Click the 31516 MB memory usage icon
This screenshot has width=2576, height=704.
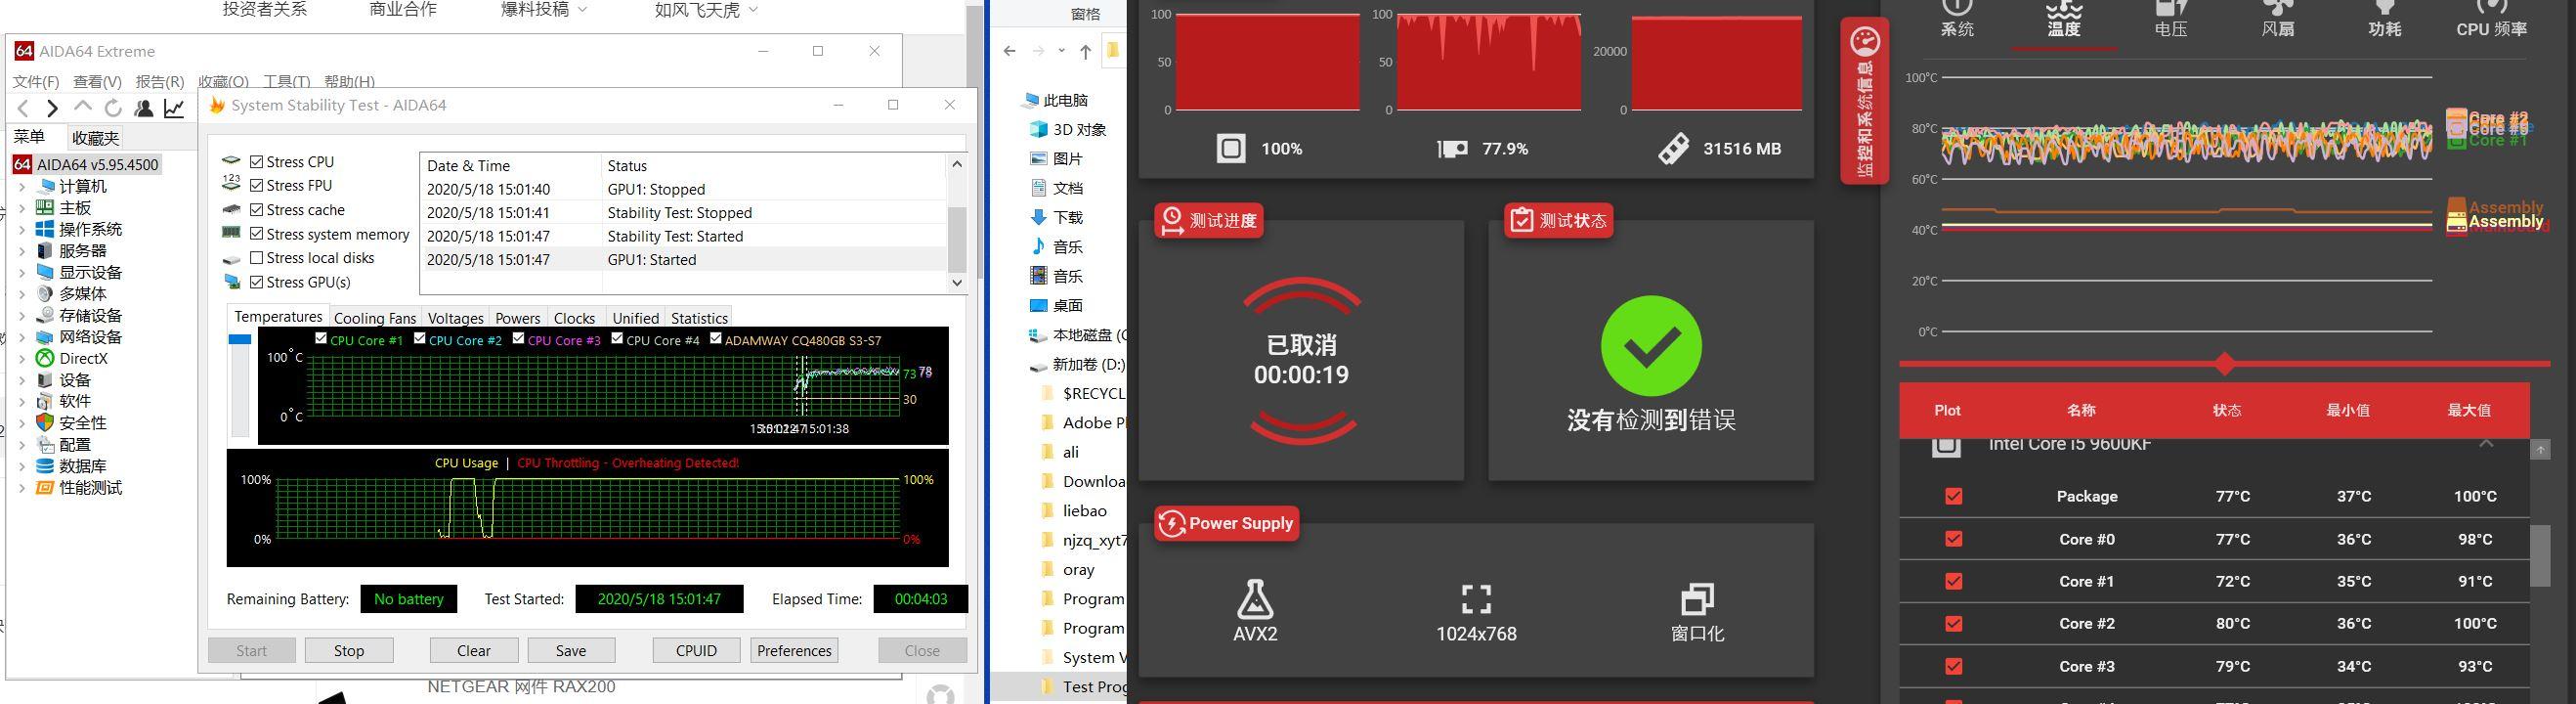[x=1674, y=149]
